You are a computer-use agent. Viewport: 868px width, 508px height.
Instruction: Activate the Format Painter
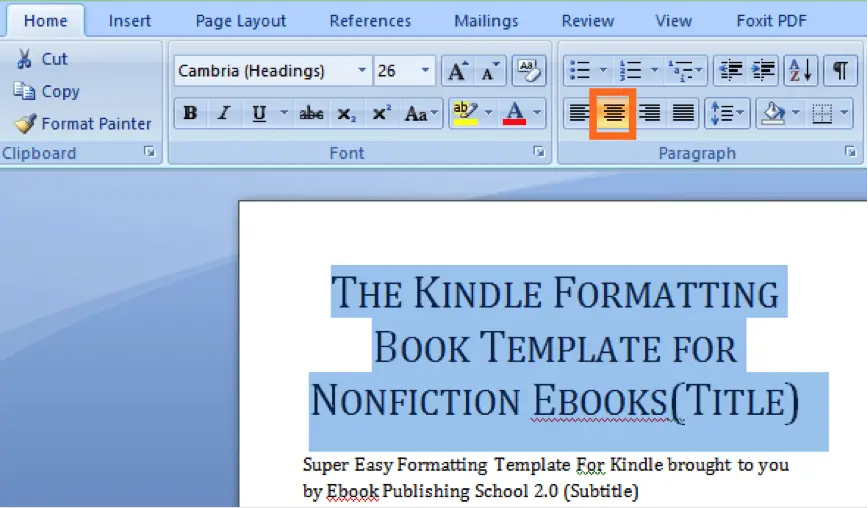point(82,123)
